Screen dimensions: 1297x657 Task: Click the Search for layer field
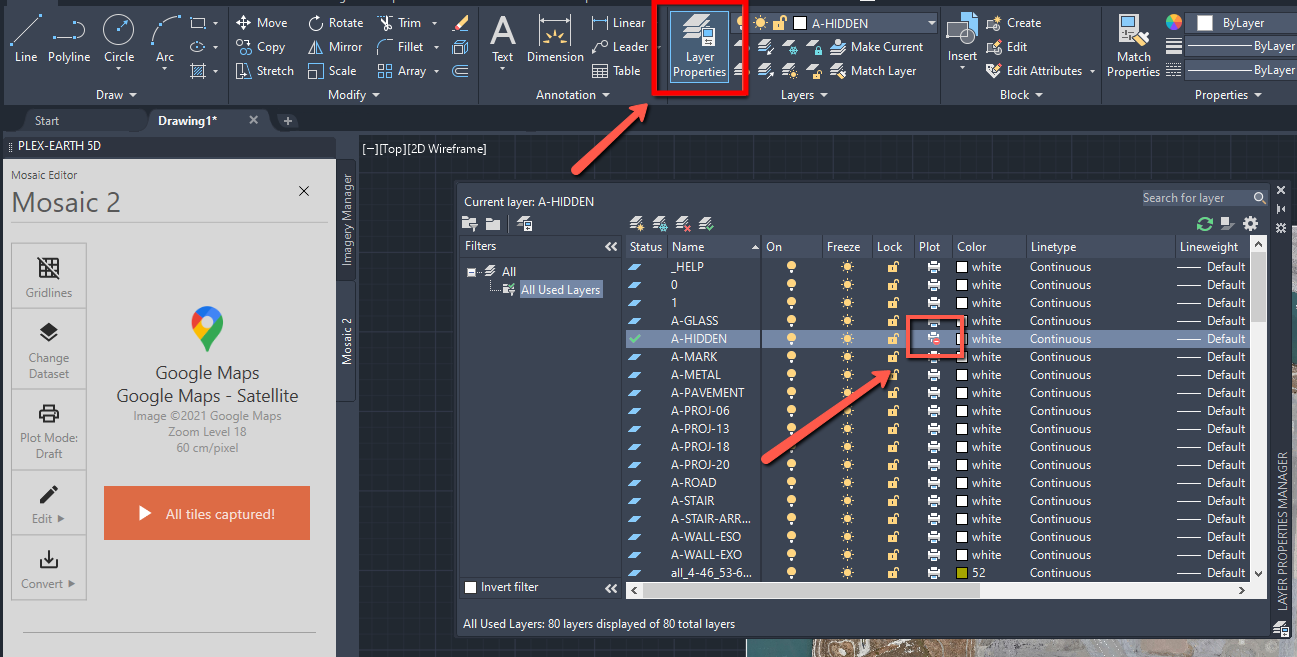1204,198
